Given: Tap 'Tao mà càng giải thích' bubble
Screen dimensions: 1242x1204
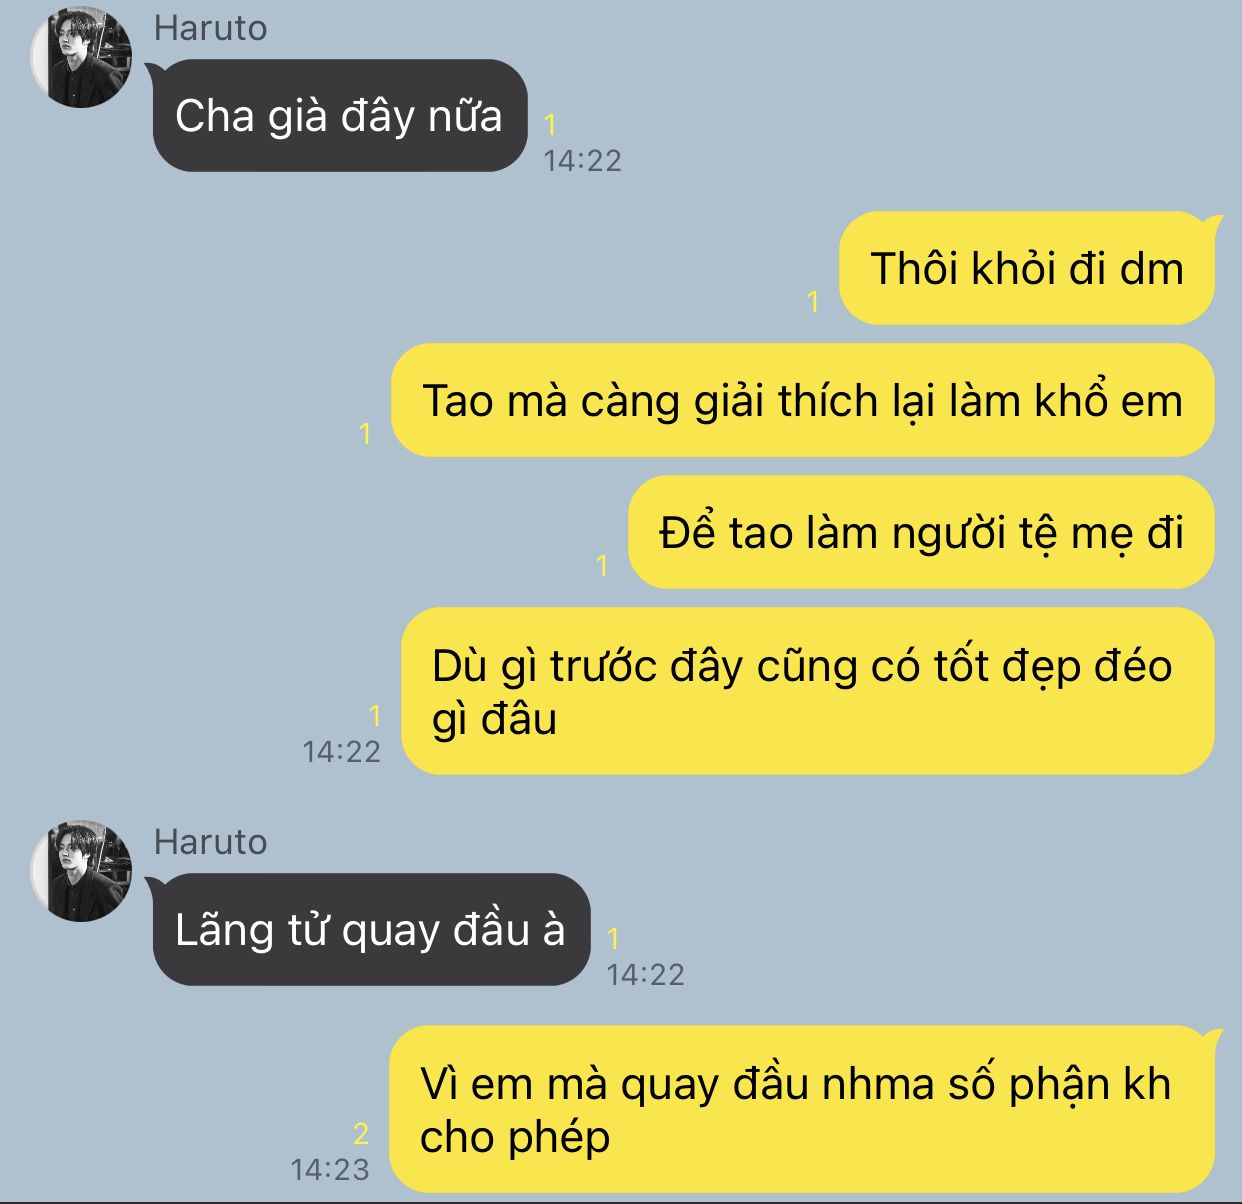Looking at the screenshot, I should coord(802,400).
